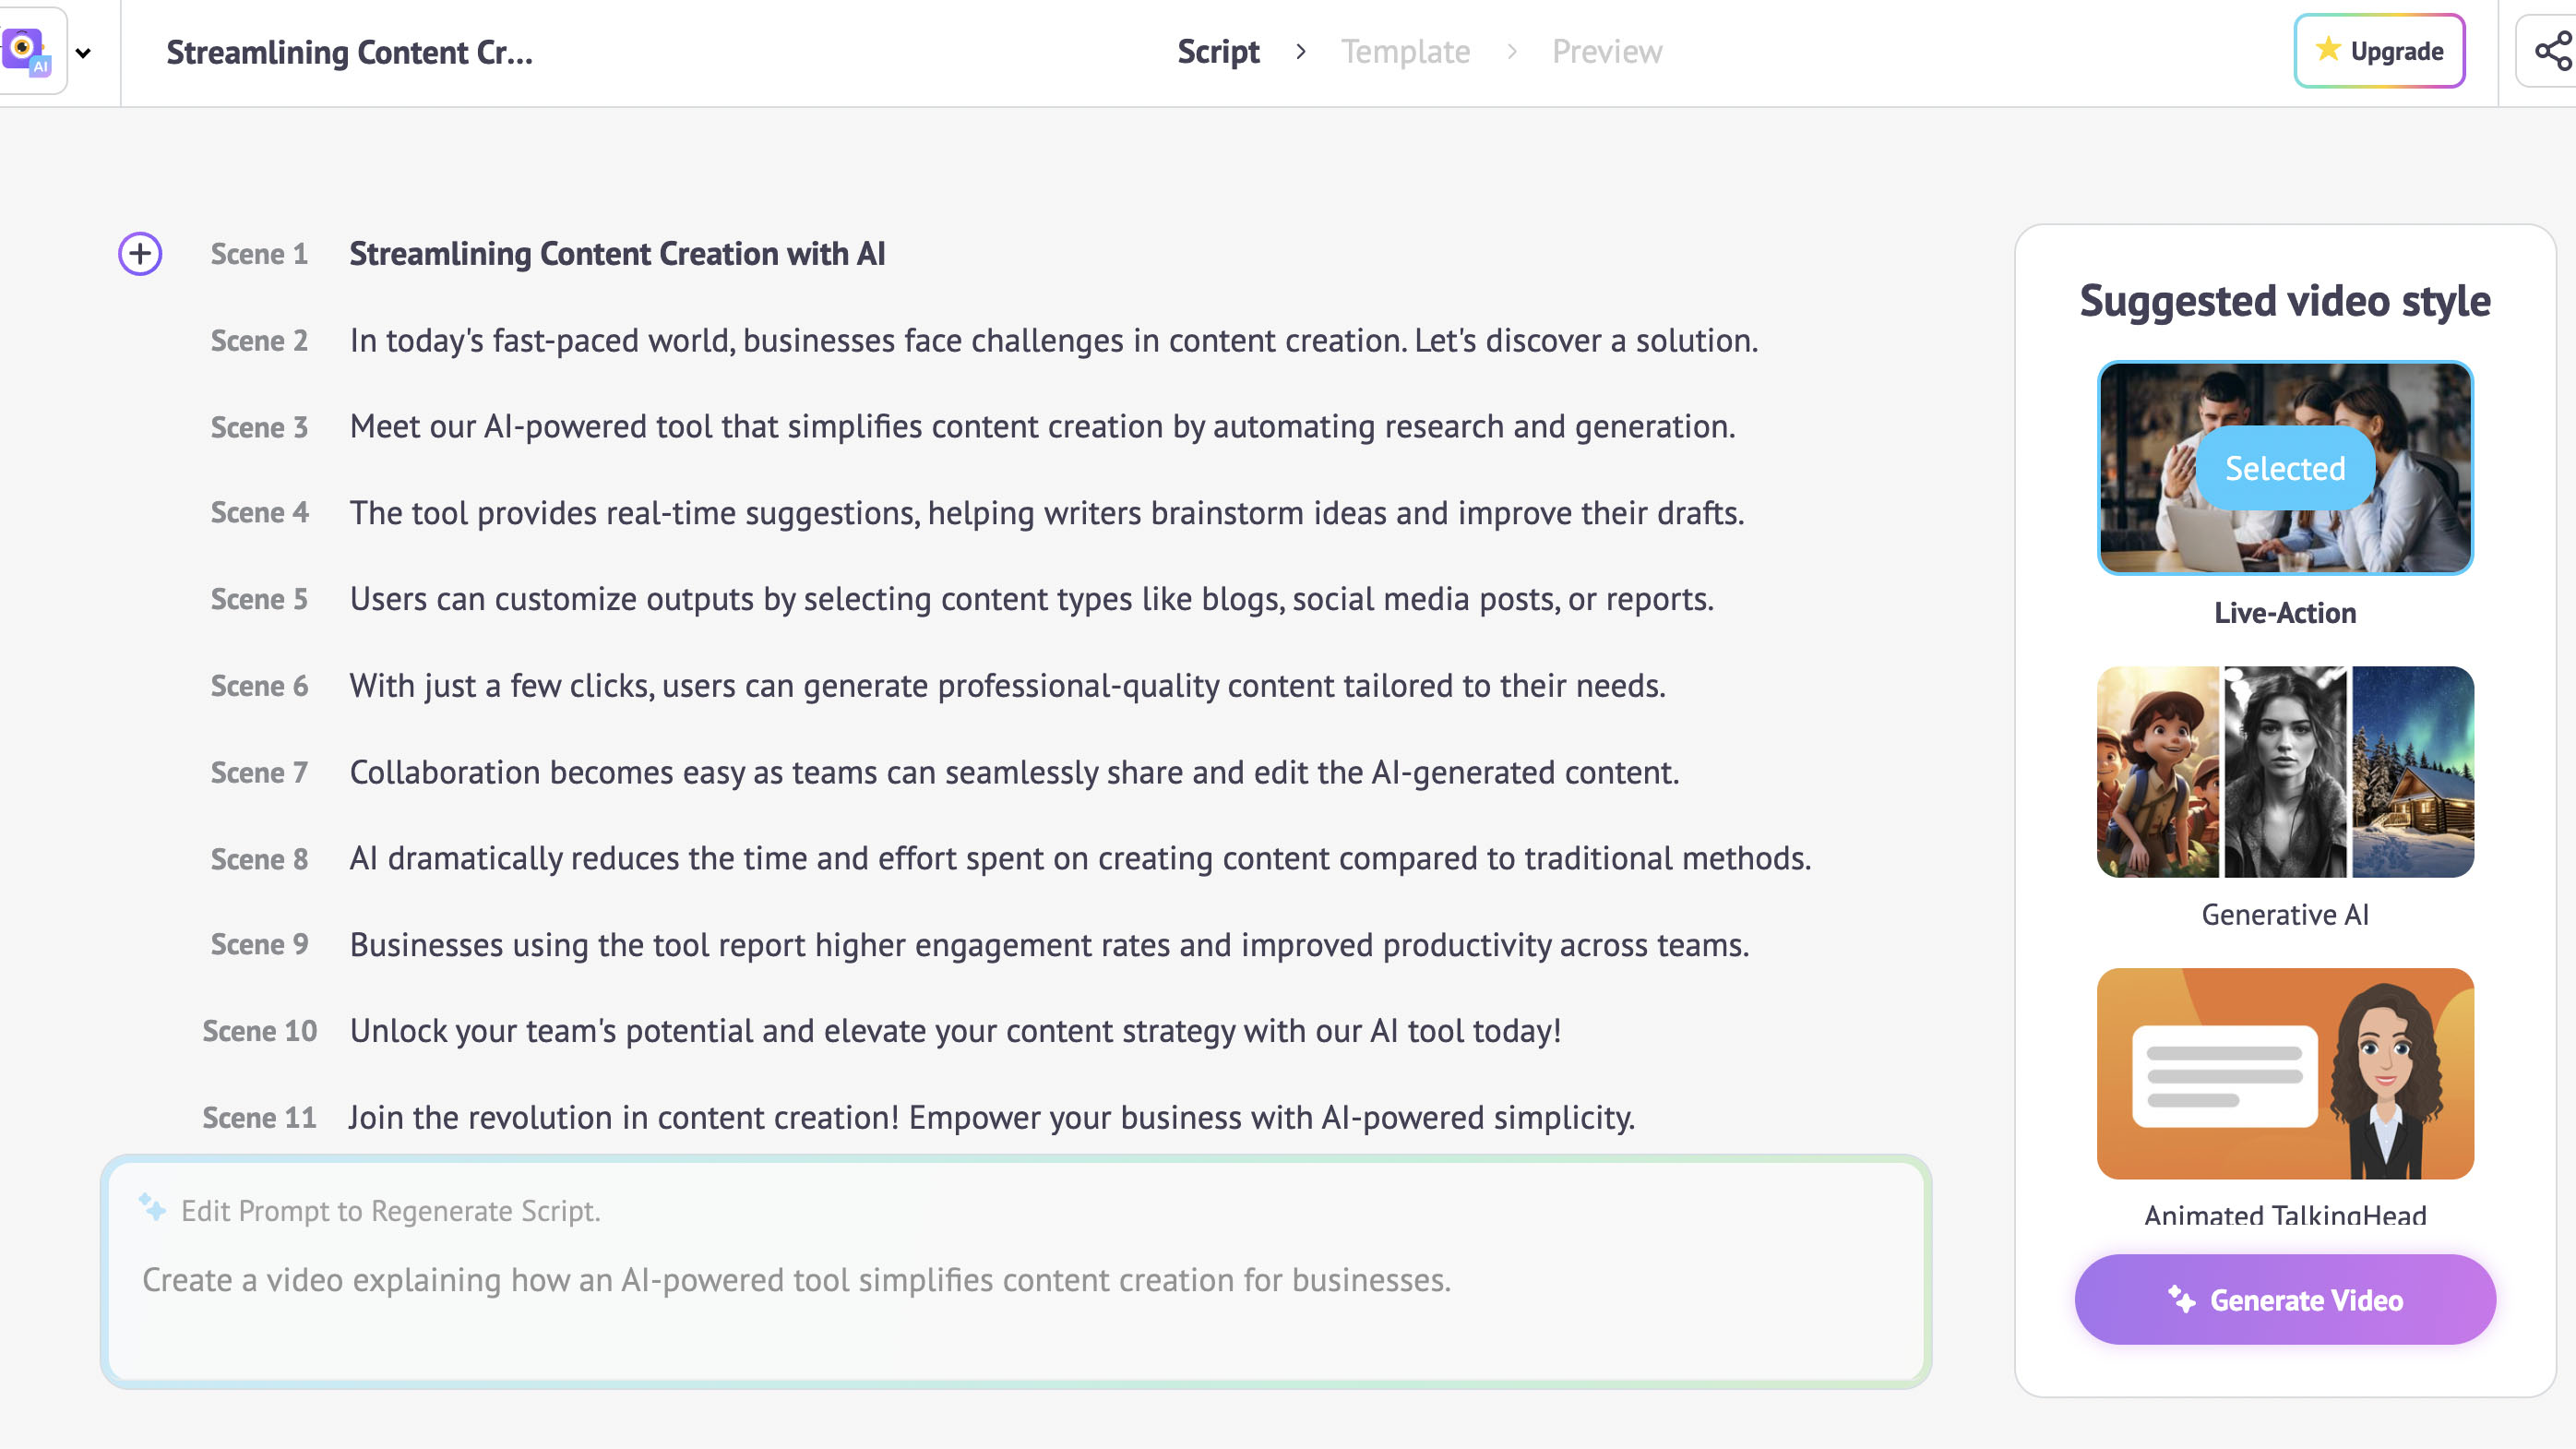Click the chevron after Script step
Image resolution: width=2576 pixels, height=1449 pixels.
pos(1301,51)
